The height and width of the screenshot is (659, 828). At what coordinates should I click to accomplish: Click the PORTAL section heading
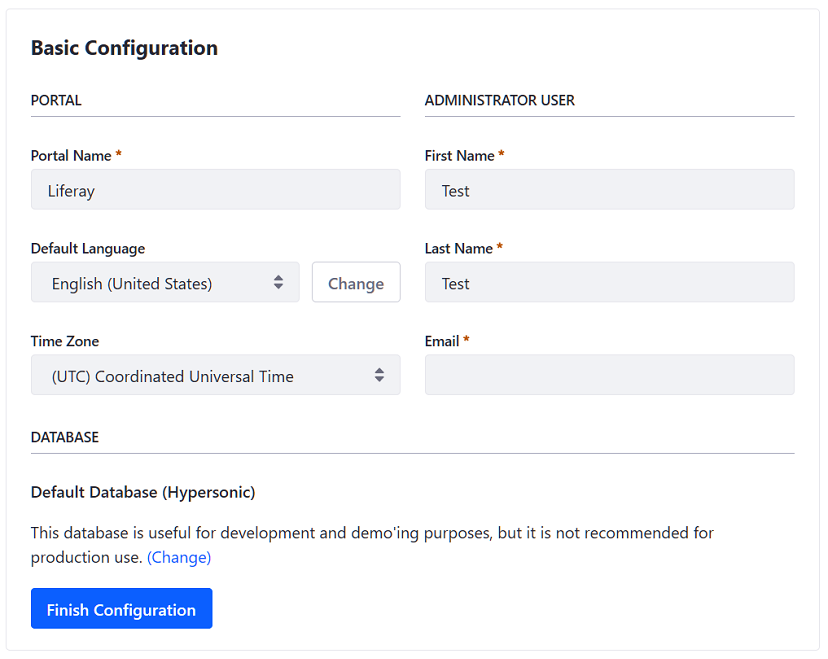pos(56,100)
